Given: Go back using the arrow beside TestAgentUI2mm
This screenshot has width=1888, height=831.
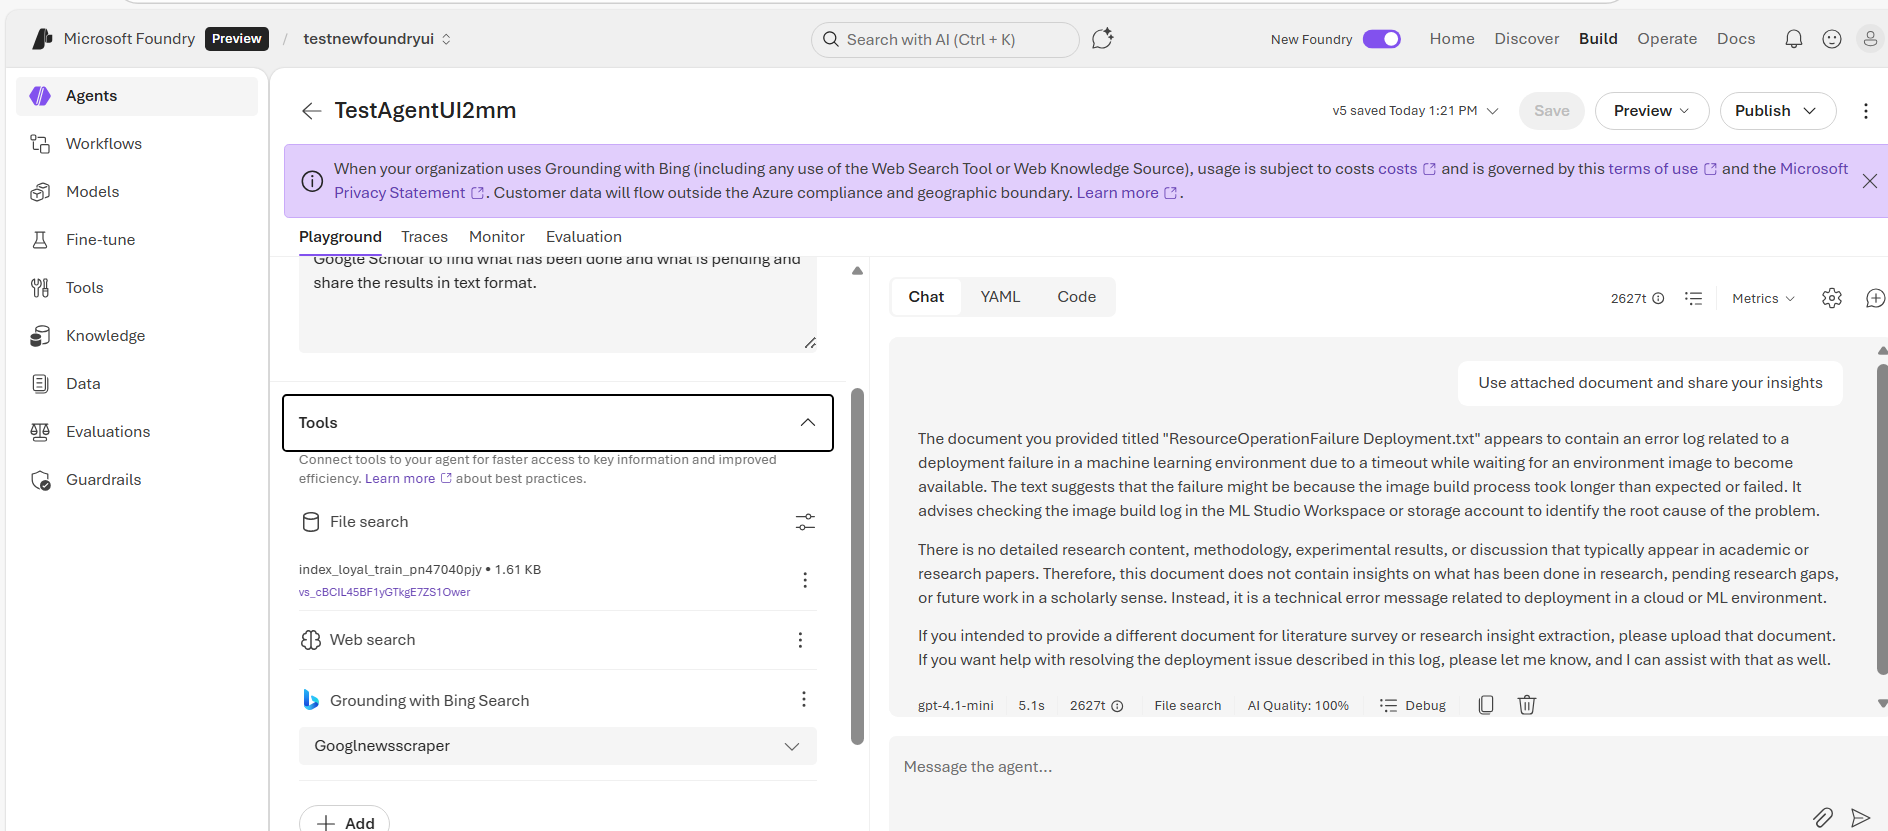Looking at the screenshot, I should (311, 111).
